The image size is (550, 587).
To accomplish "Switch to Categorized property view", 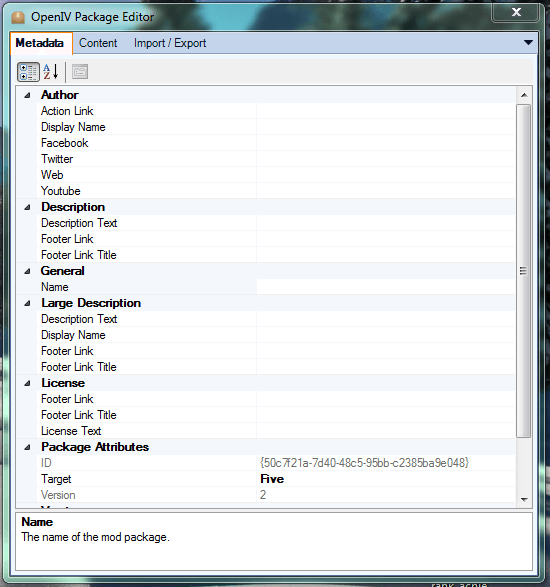I will tap(28, 72).
